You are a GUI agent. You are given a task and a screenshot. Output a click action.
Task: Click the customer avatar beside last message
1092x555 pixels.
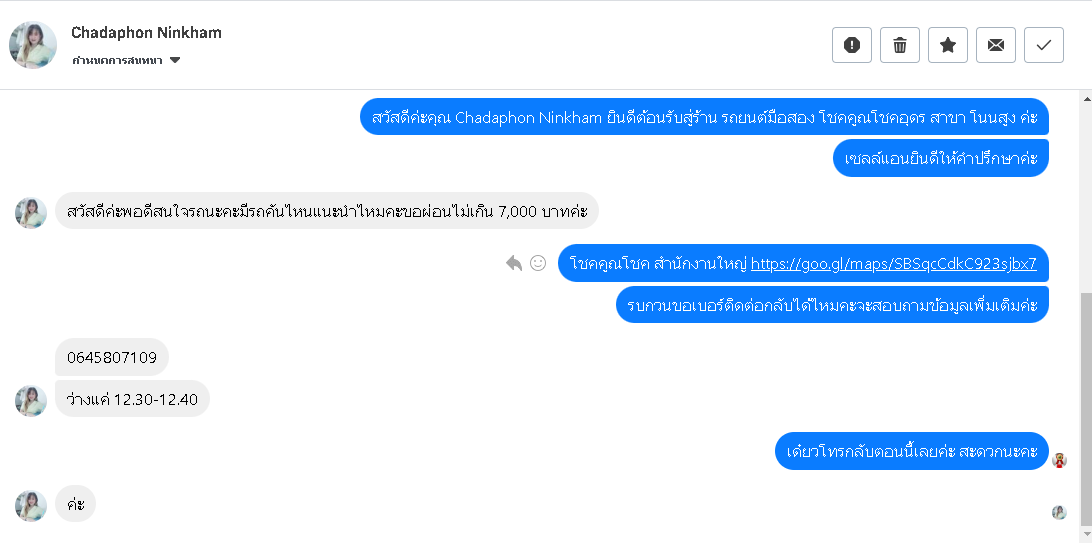(x=31, y=506)
